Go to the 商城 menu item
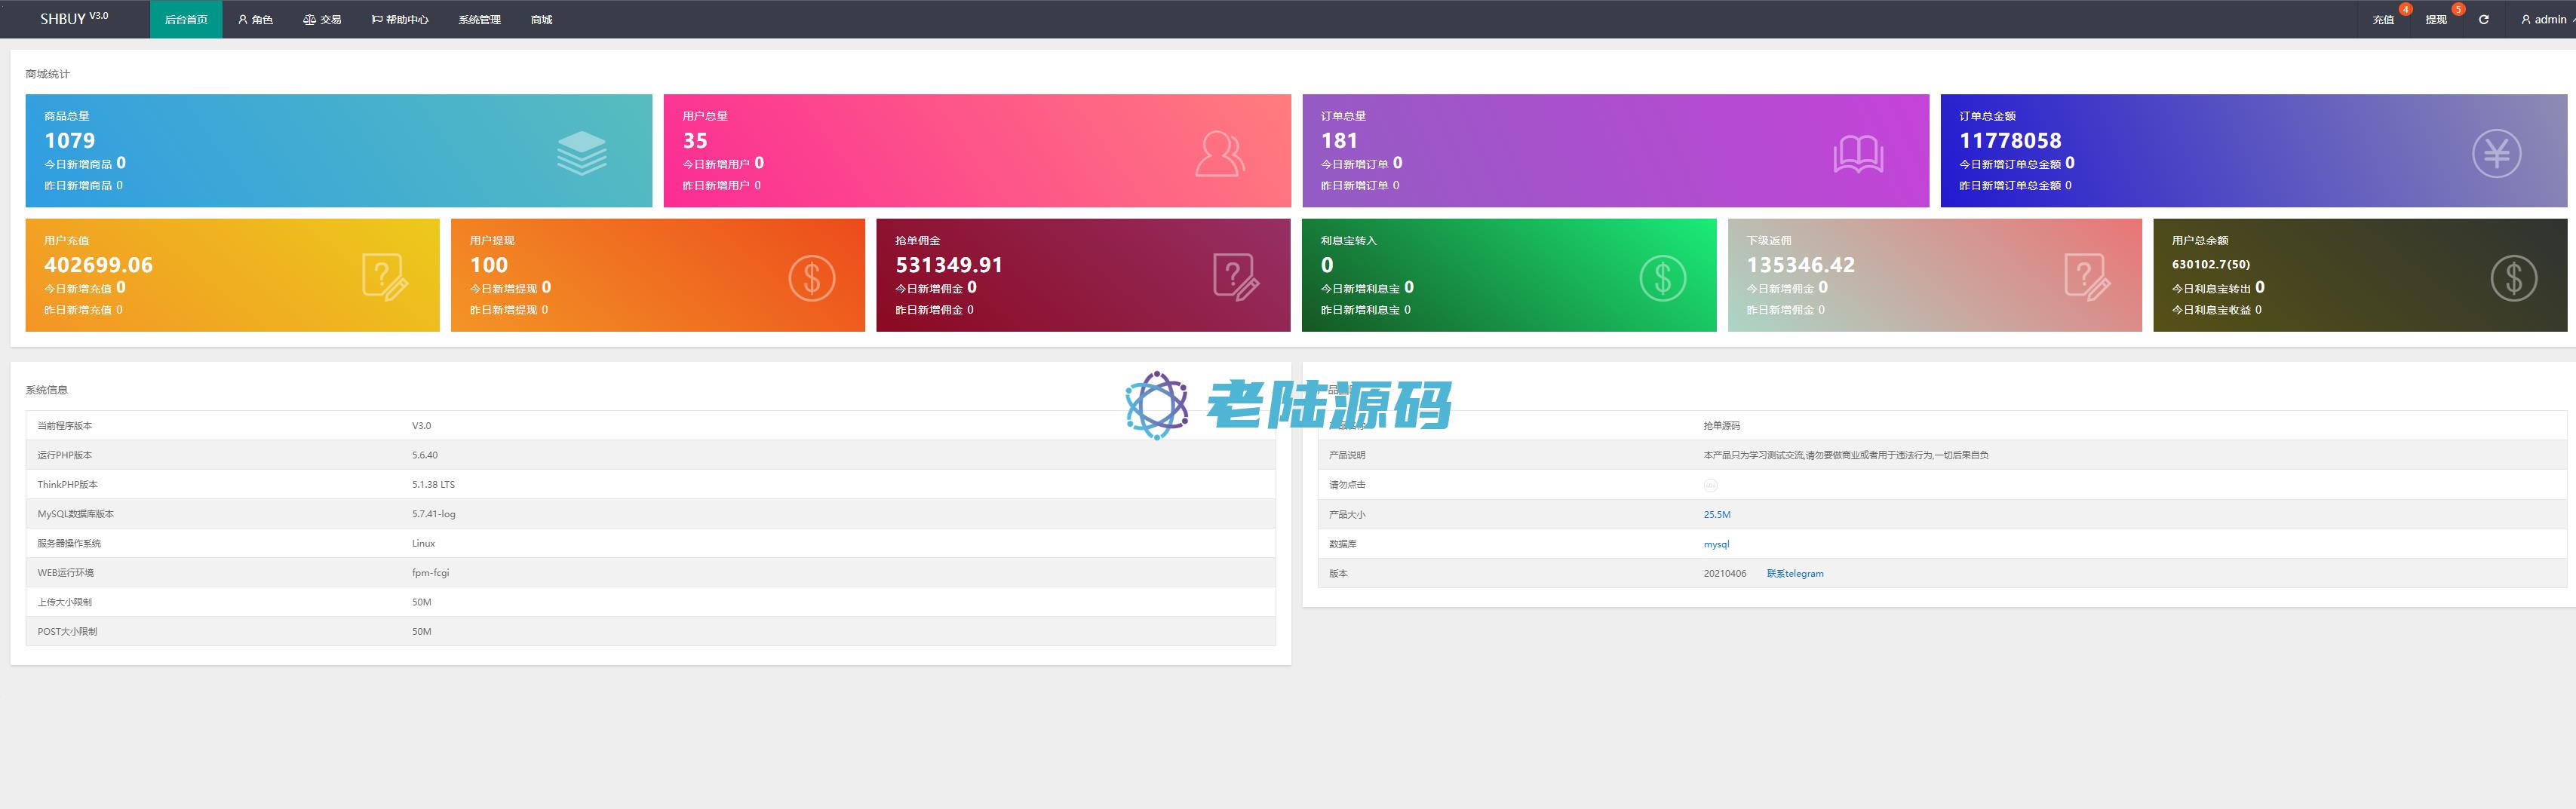The width and height of the screenshot is (2576, 809). (x=541, y=20)
